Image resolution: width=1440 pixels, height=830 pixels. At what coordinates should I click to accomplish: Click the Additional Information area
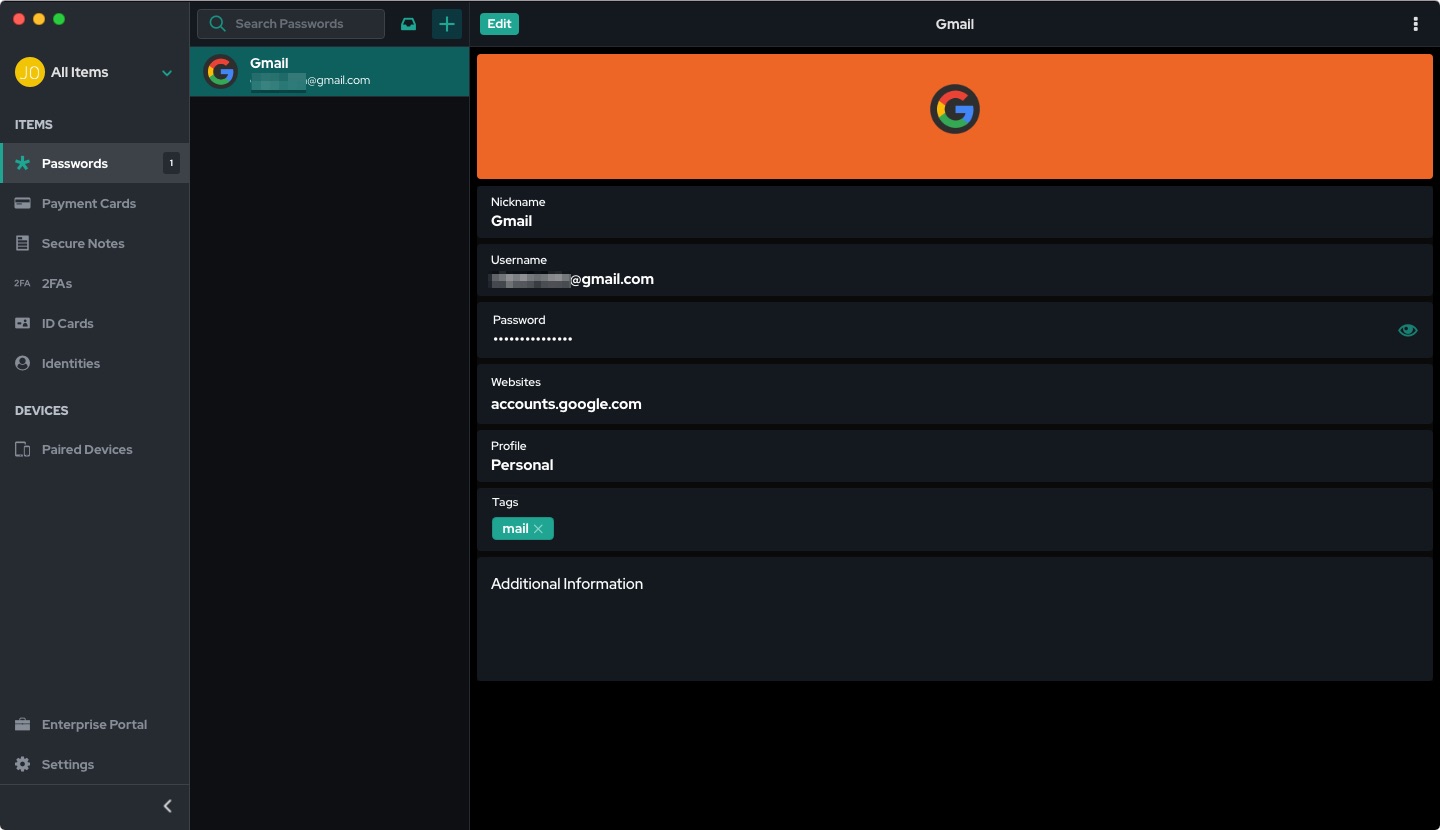tap(955, 619)
